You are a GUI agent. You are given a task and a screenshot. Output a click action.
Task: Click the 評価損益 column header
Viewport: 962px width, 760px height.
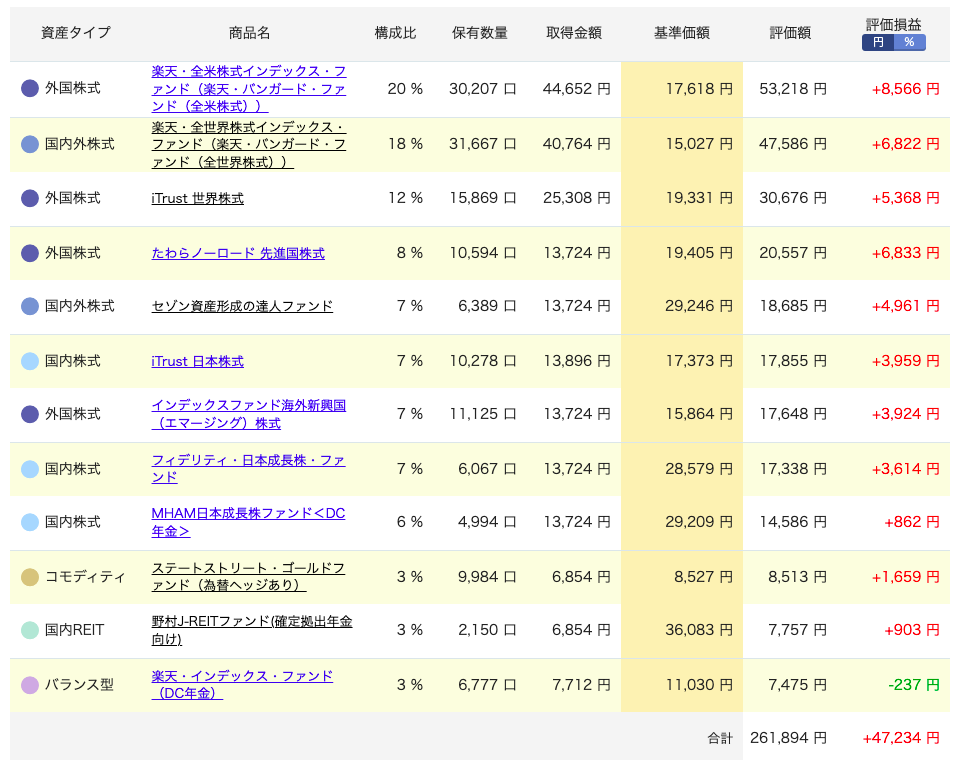894,25
